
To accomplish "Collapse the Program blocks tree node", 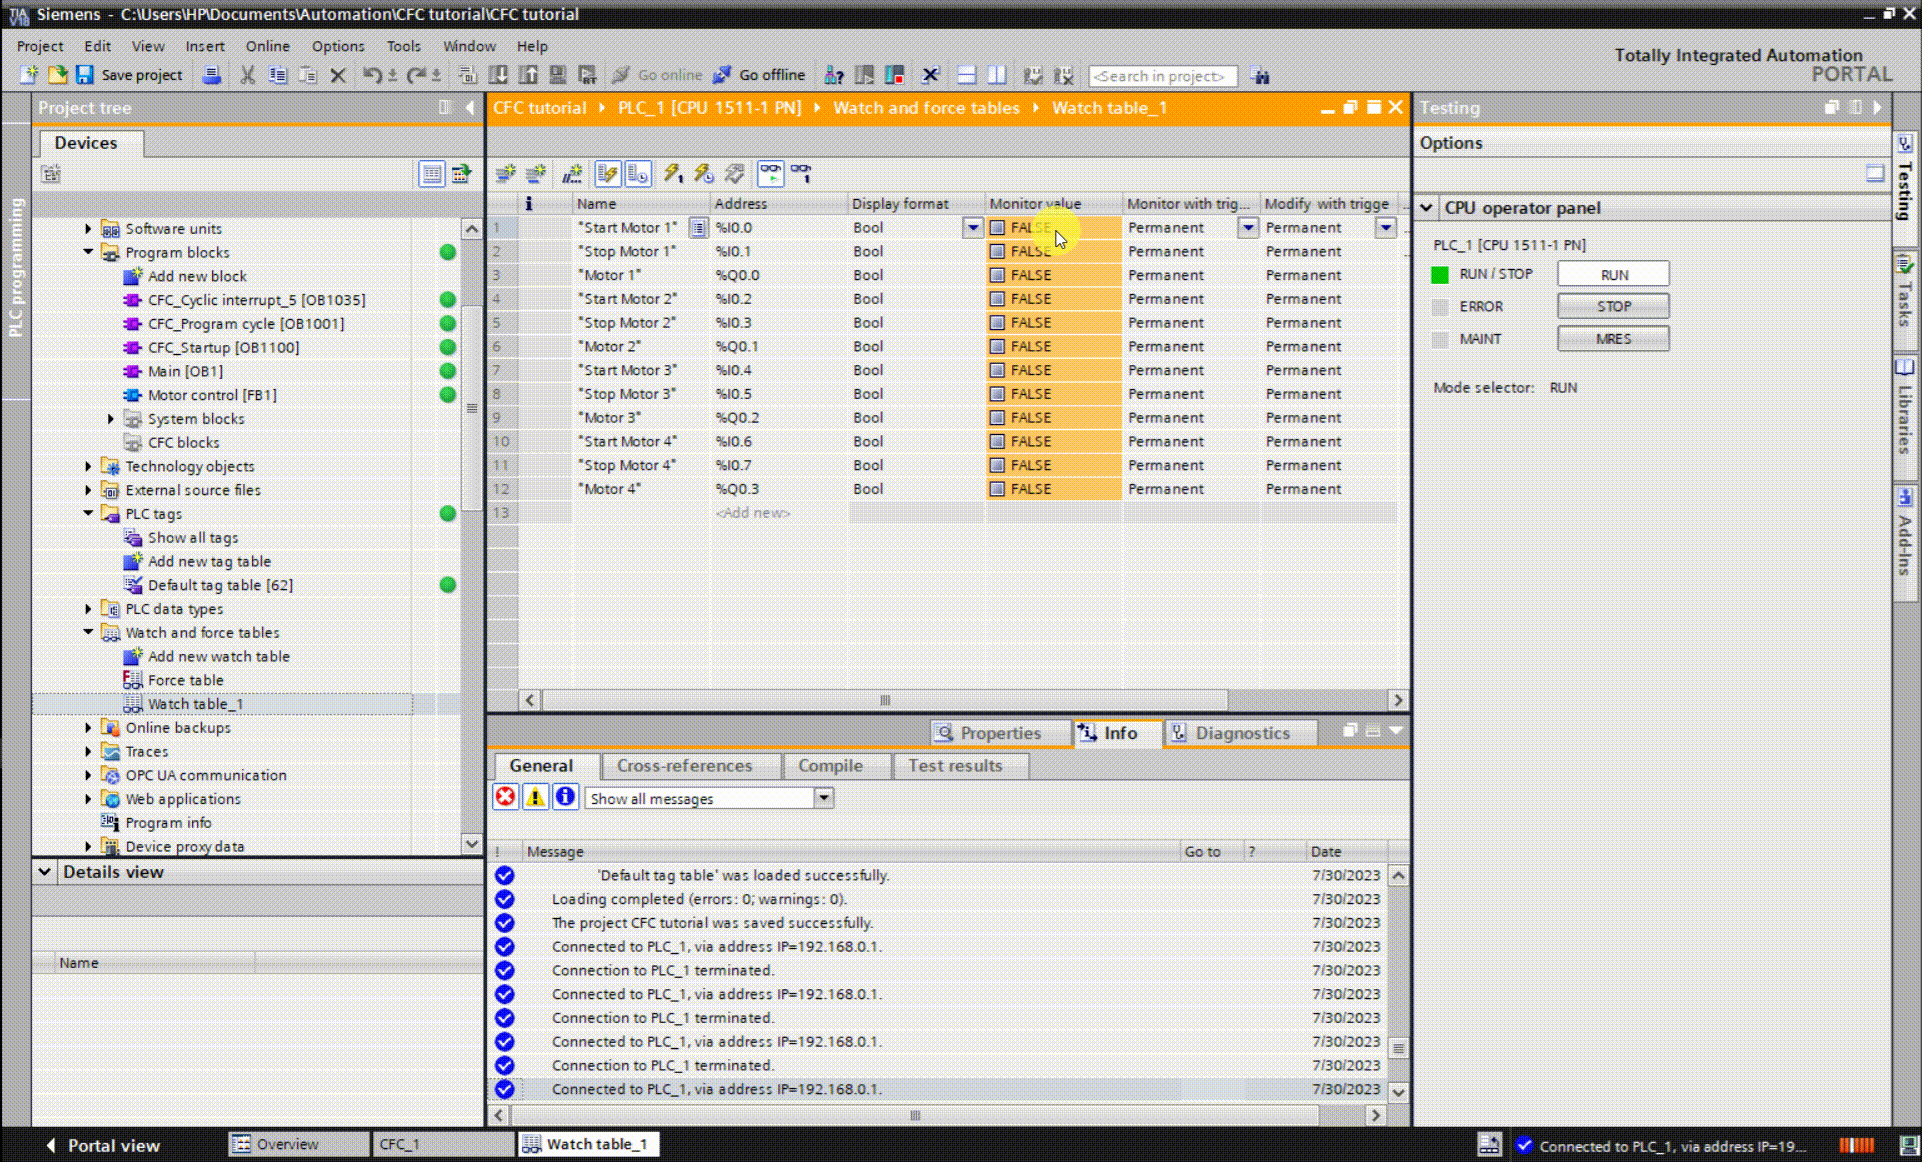I will pyautogui.click(x=88, y=252).
